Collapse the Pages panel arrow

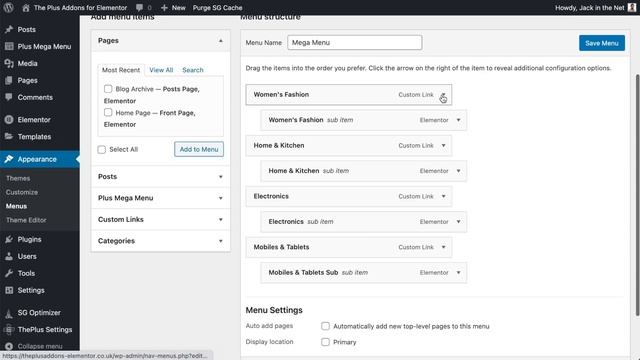click(221, 41)
